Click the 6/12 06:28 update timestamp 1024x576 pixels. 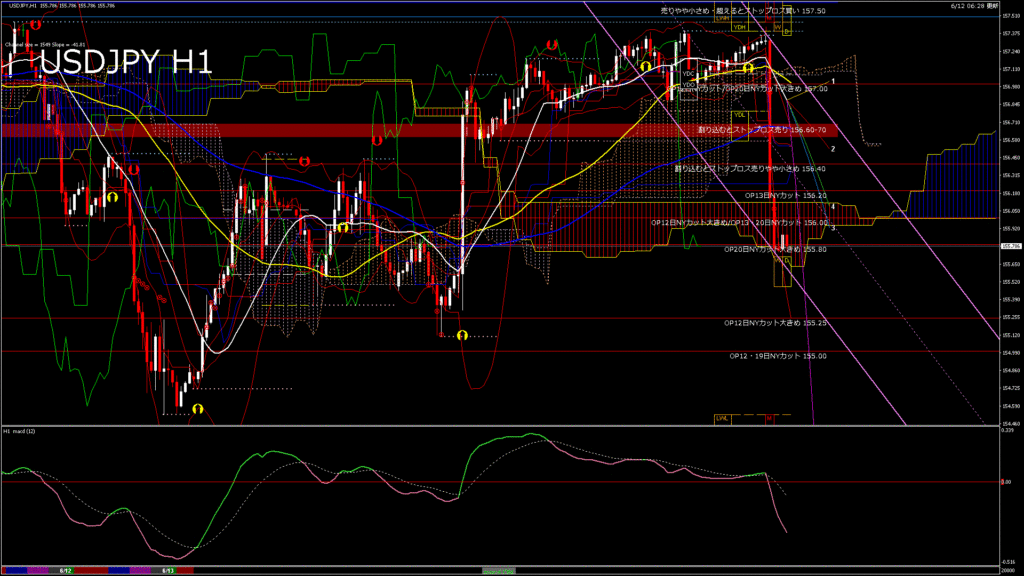click(x=974, y=6)
